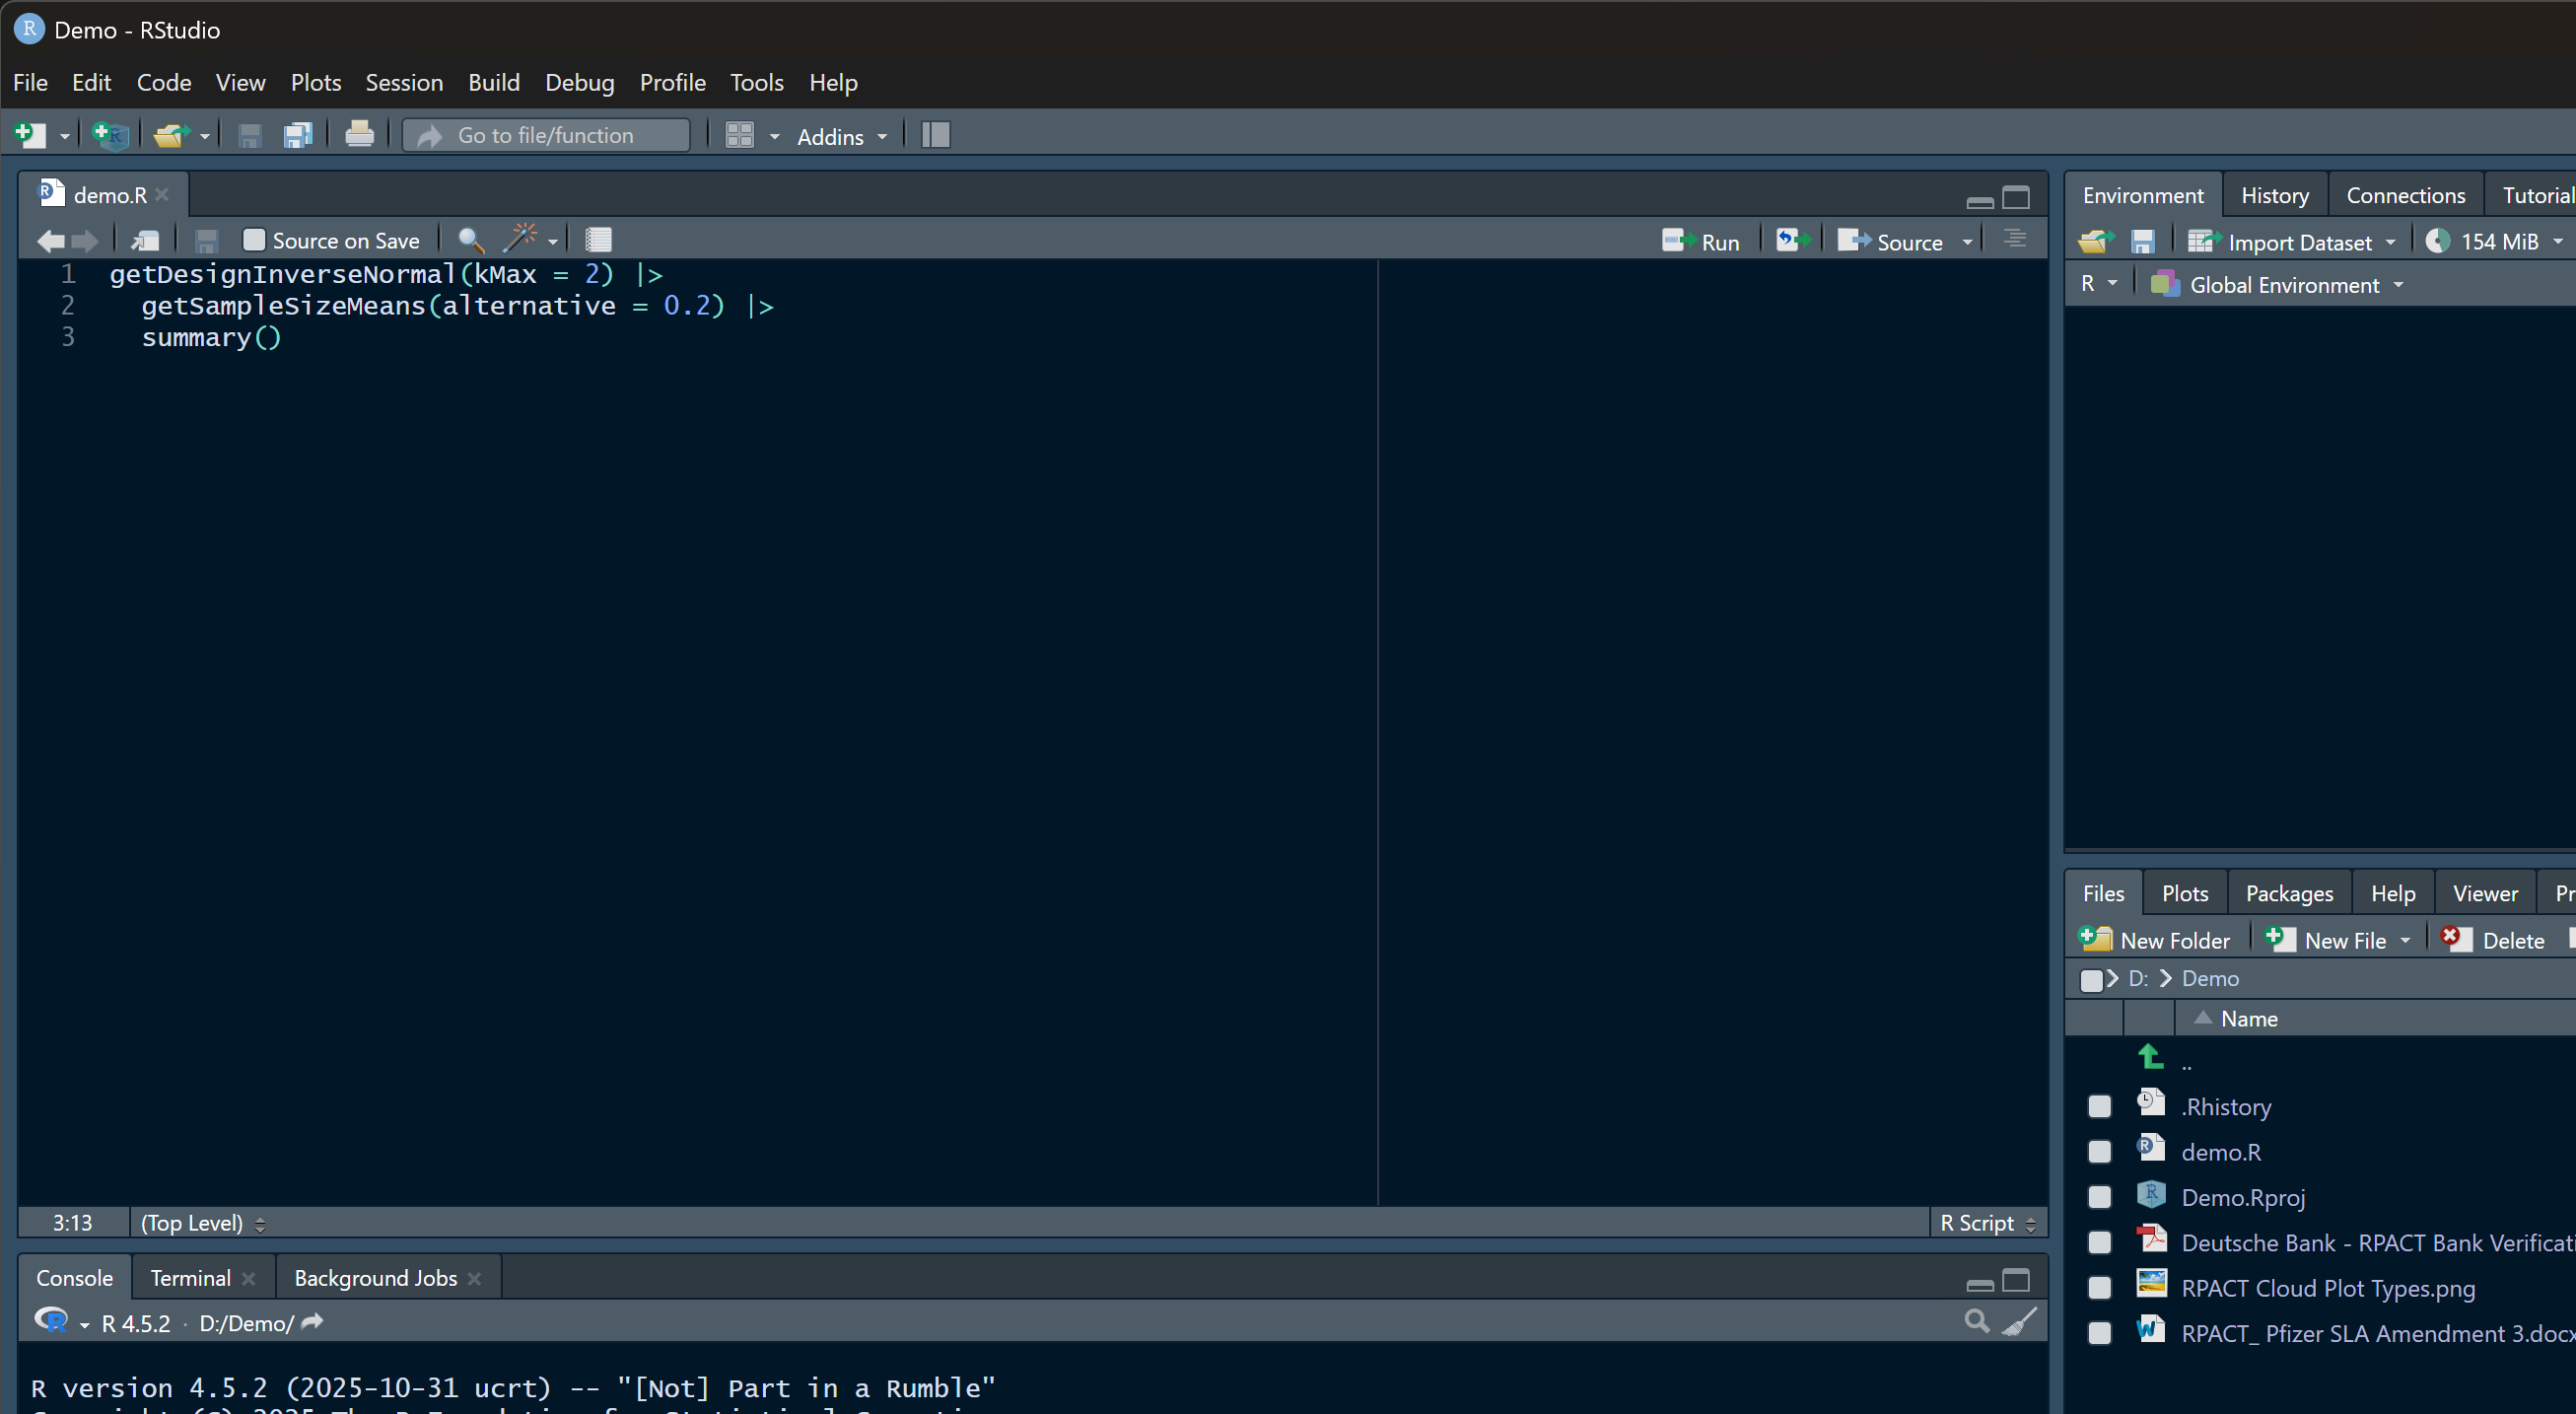
Task: Maximize the source editor pane
Action: click(2016, 197)
